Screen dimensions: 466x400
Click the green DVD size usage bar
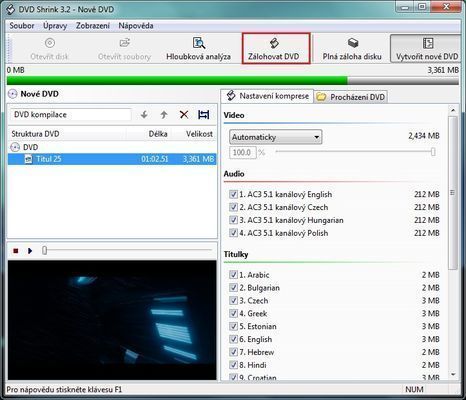[x=177, y=80]
